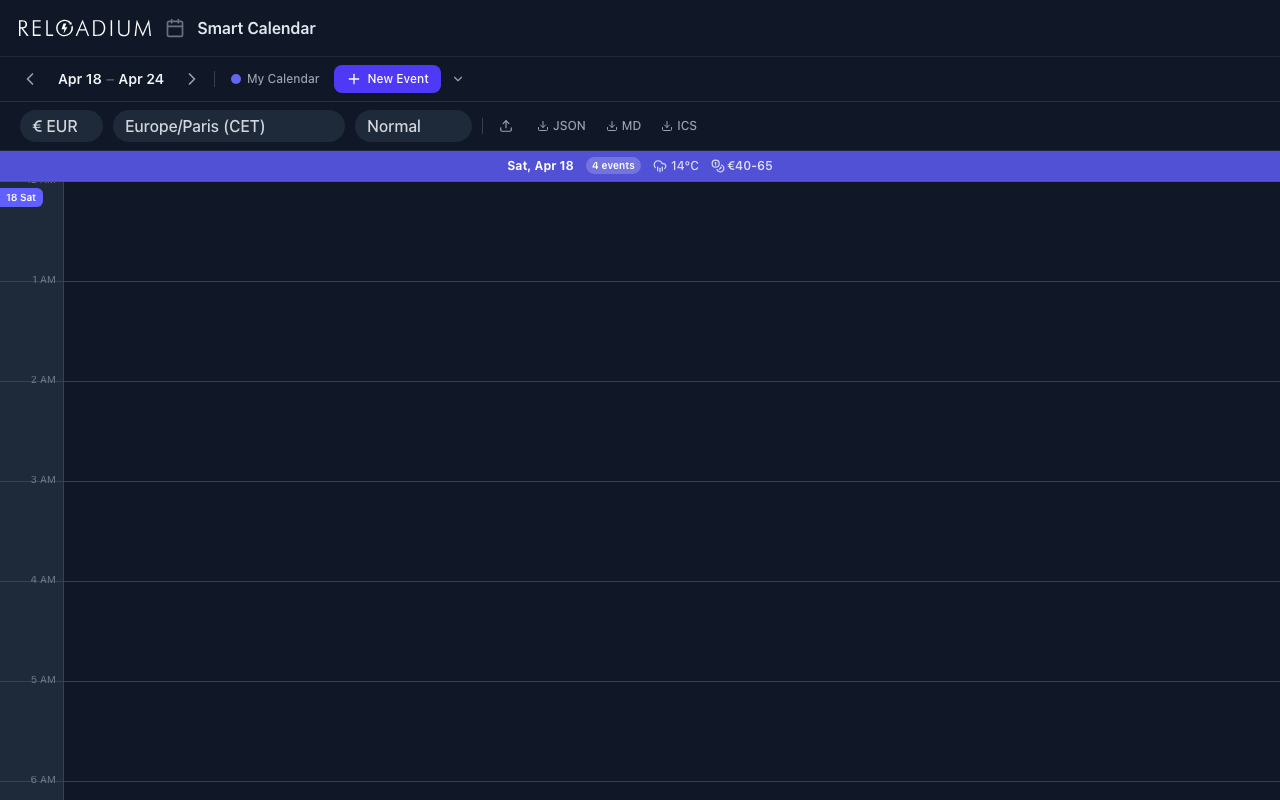
Task: Click the calendar icon beside Smart Calendar
Action: click(x=174, y=28)
